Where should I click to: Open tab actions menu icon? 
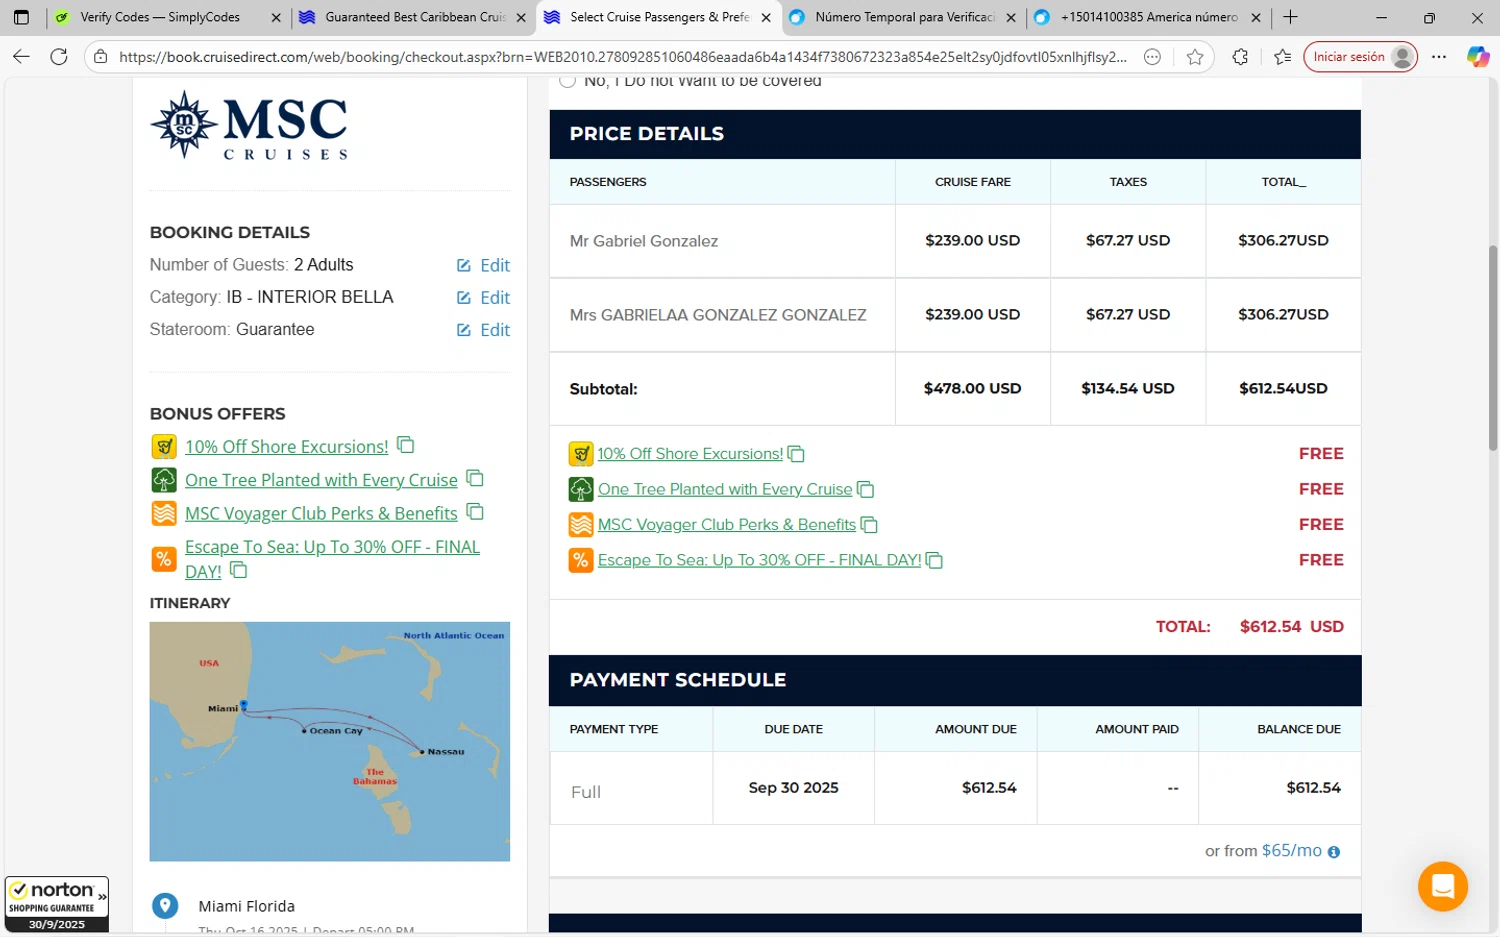point(21,17)
